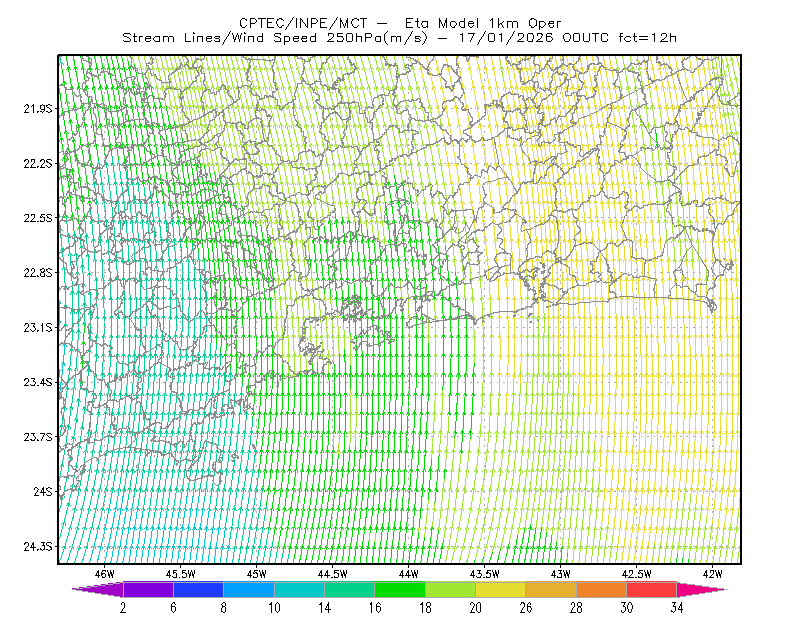Click the latitude label 23.1S
This screenshot has height=618, width=800.
coord(38,327)
